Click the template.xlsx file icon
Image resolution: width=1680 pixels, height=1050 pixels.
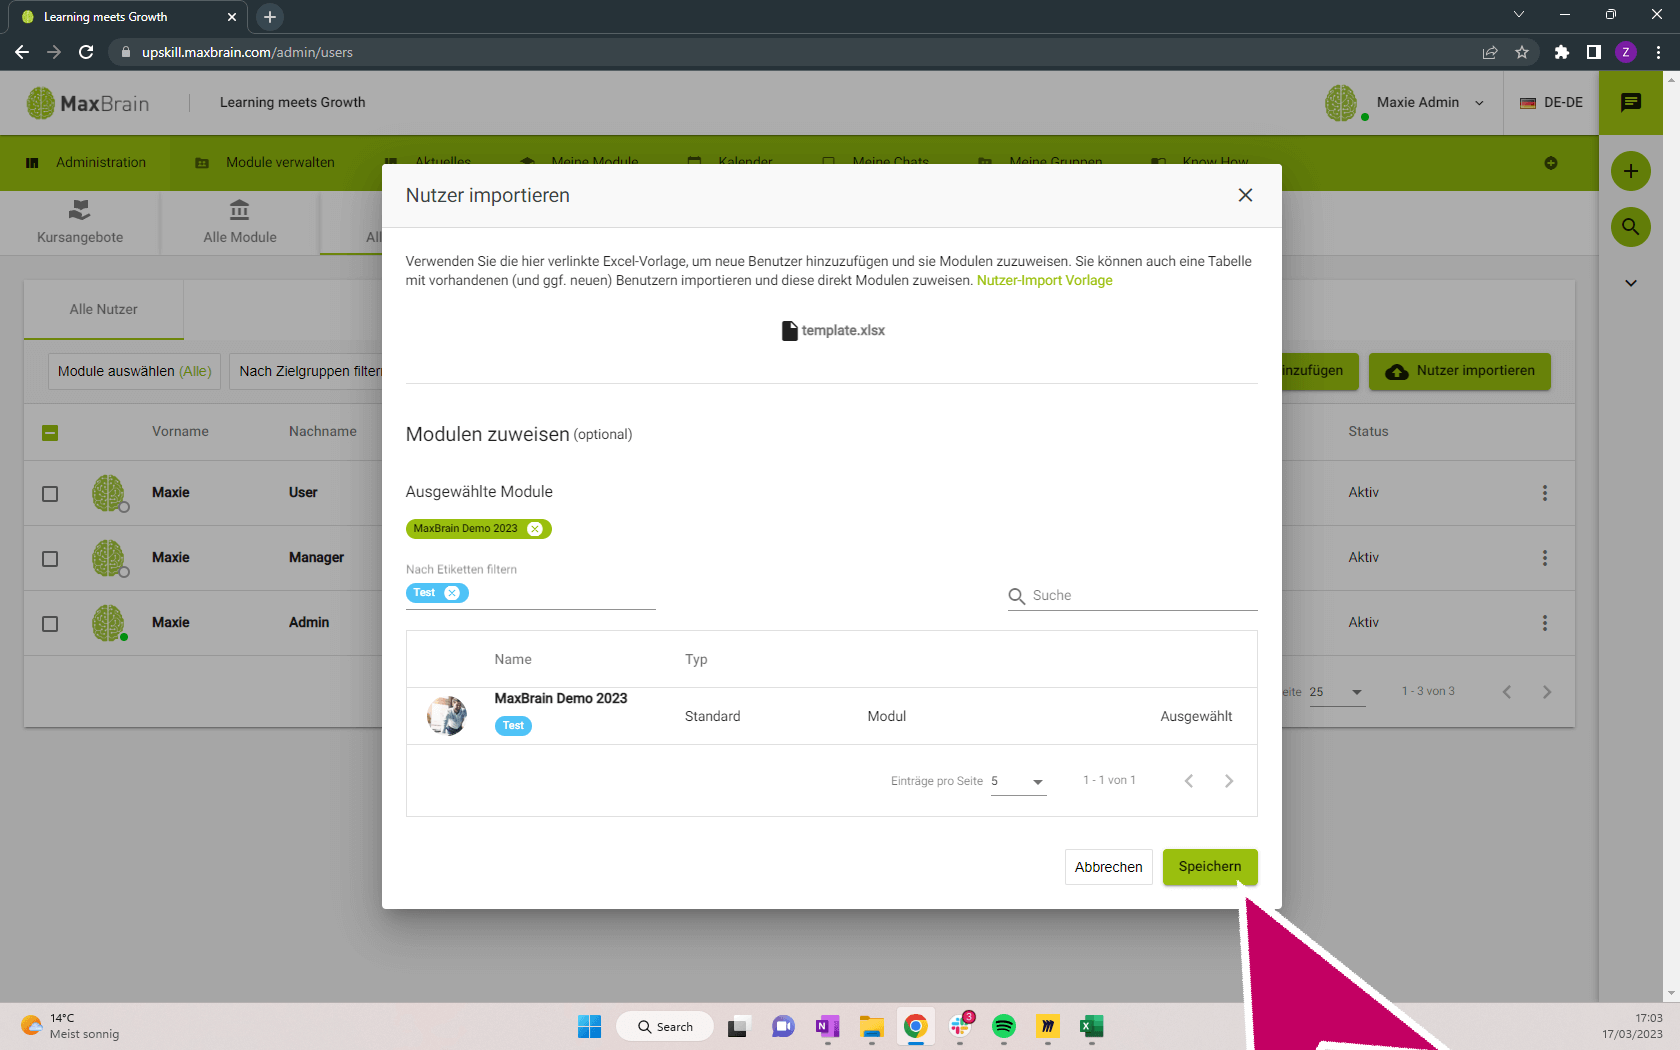coord(790,331)
